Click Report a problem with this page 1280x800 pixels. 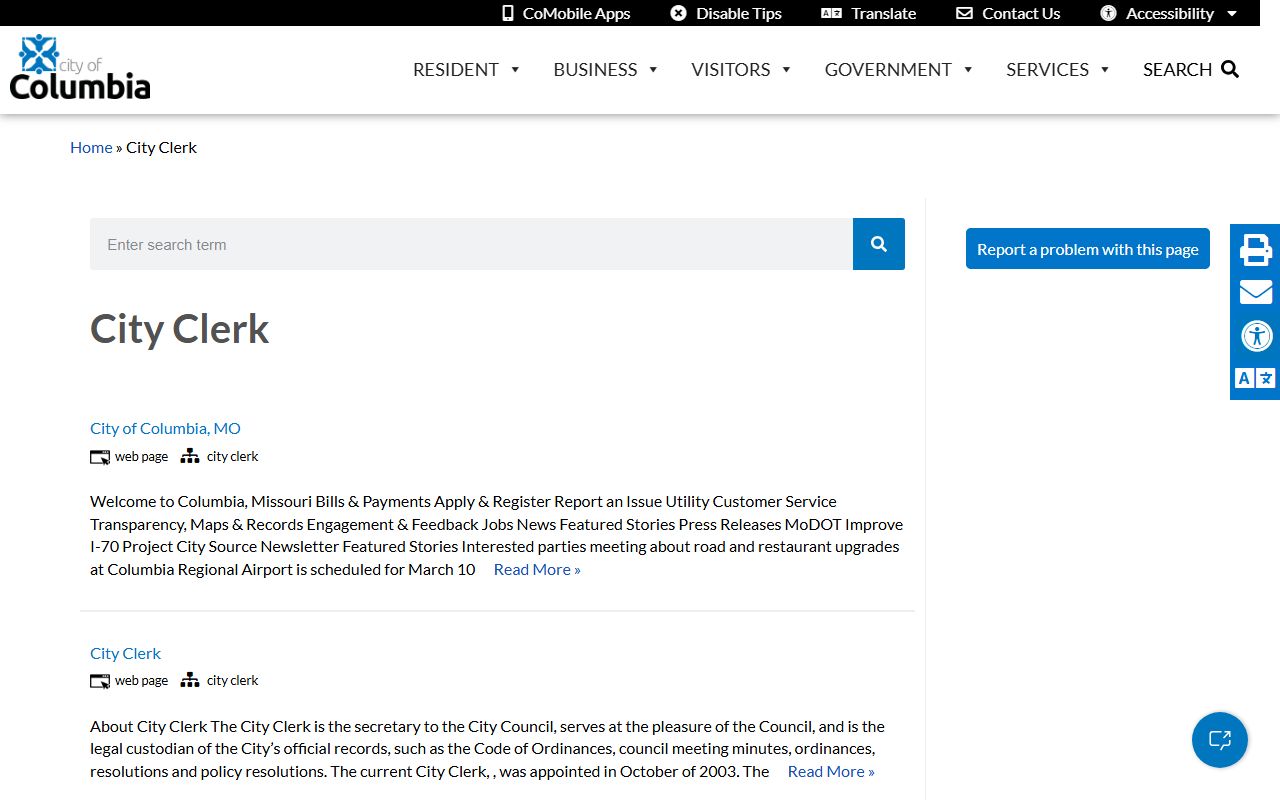pyautogui.click(x=1088, y=249)
